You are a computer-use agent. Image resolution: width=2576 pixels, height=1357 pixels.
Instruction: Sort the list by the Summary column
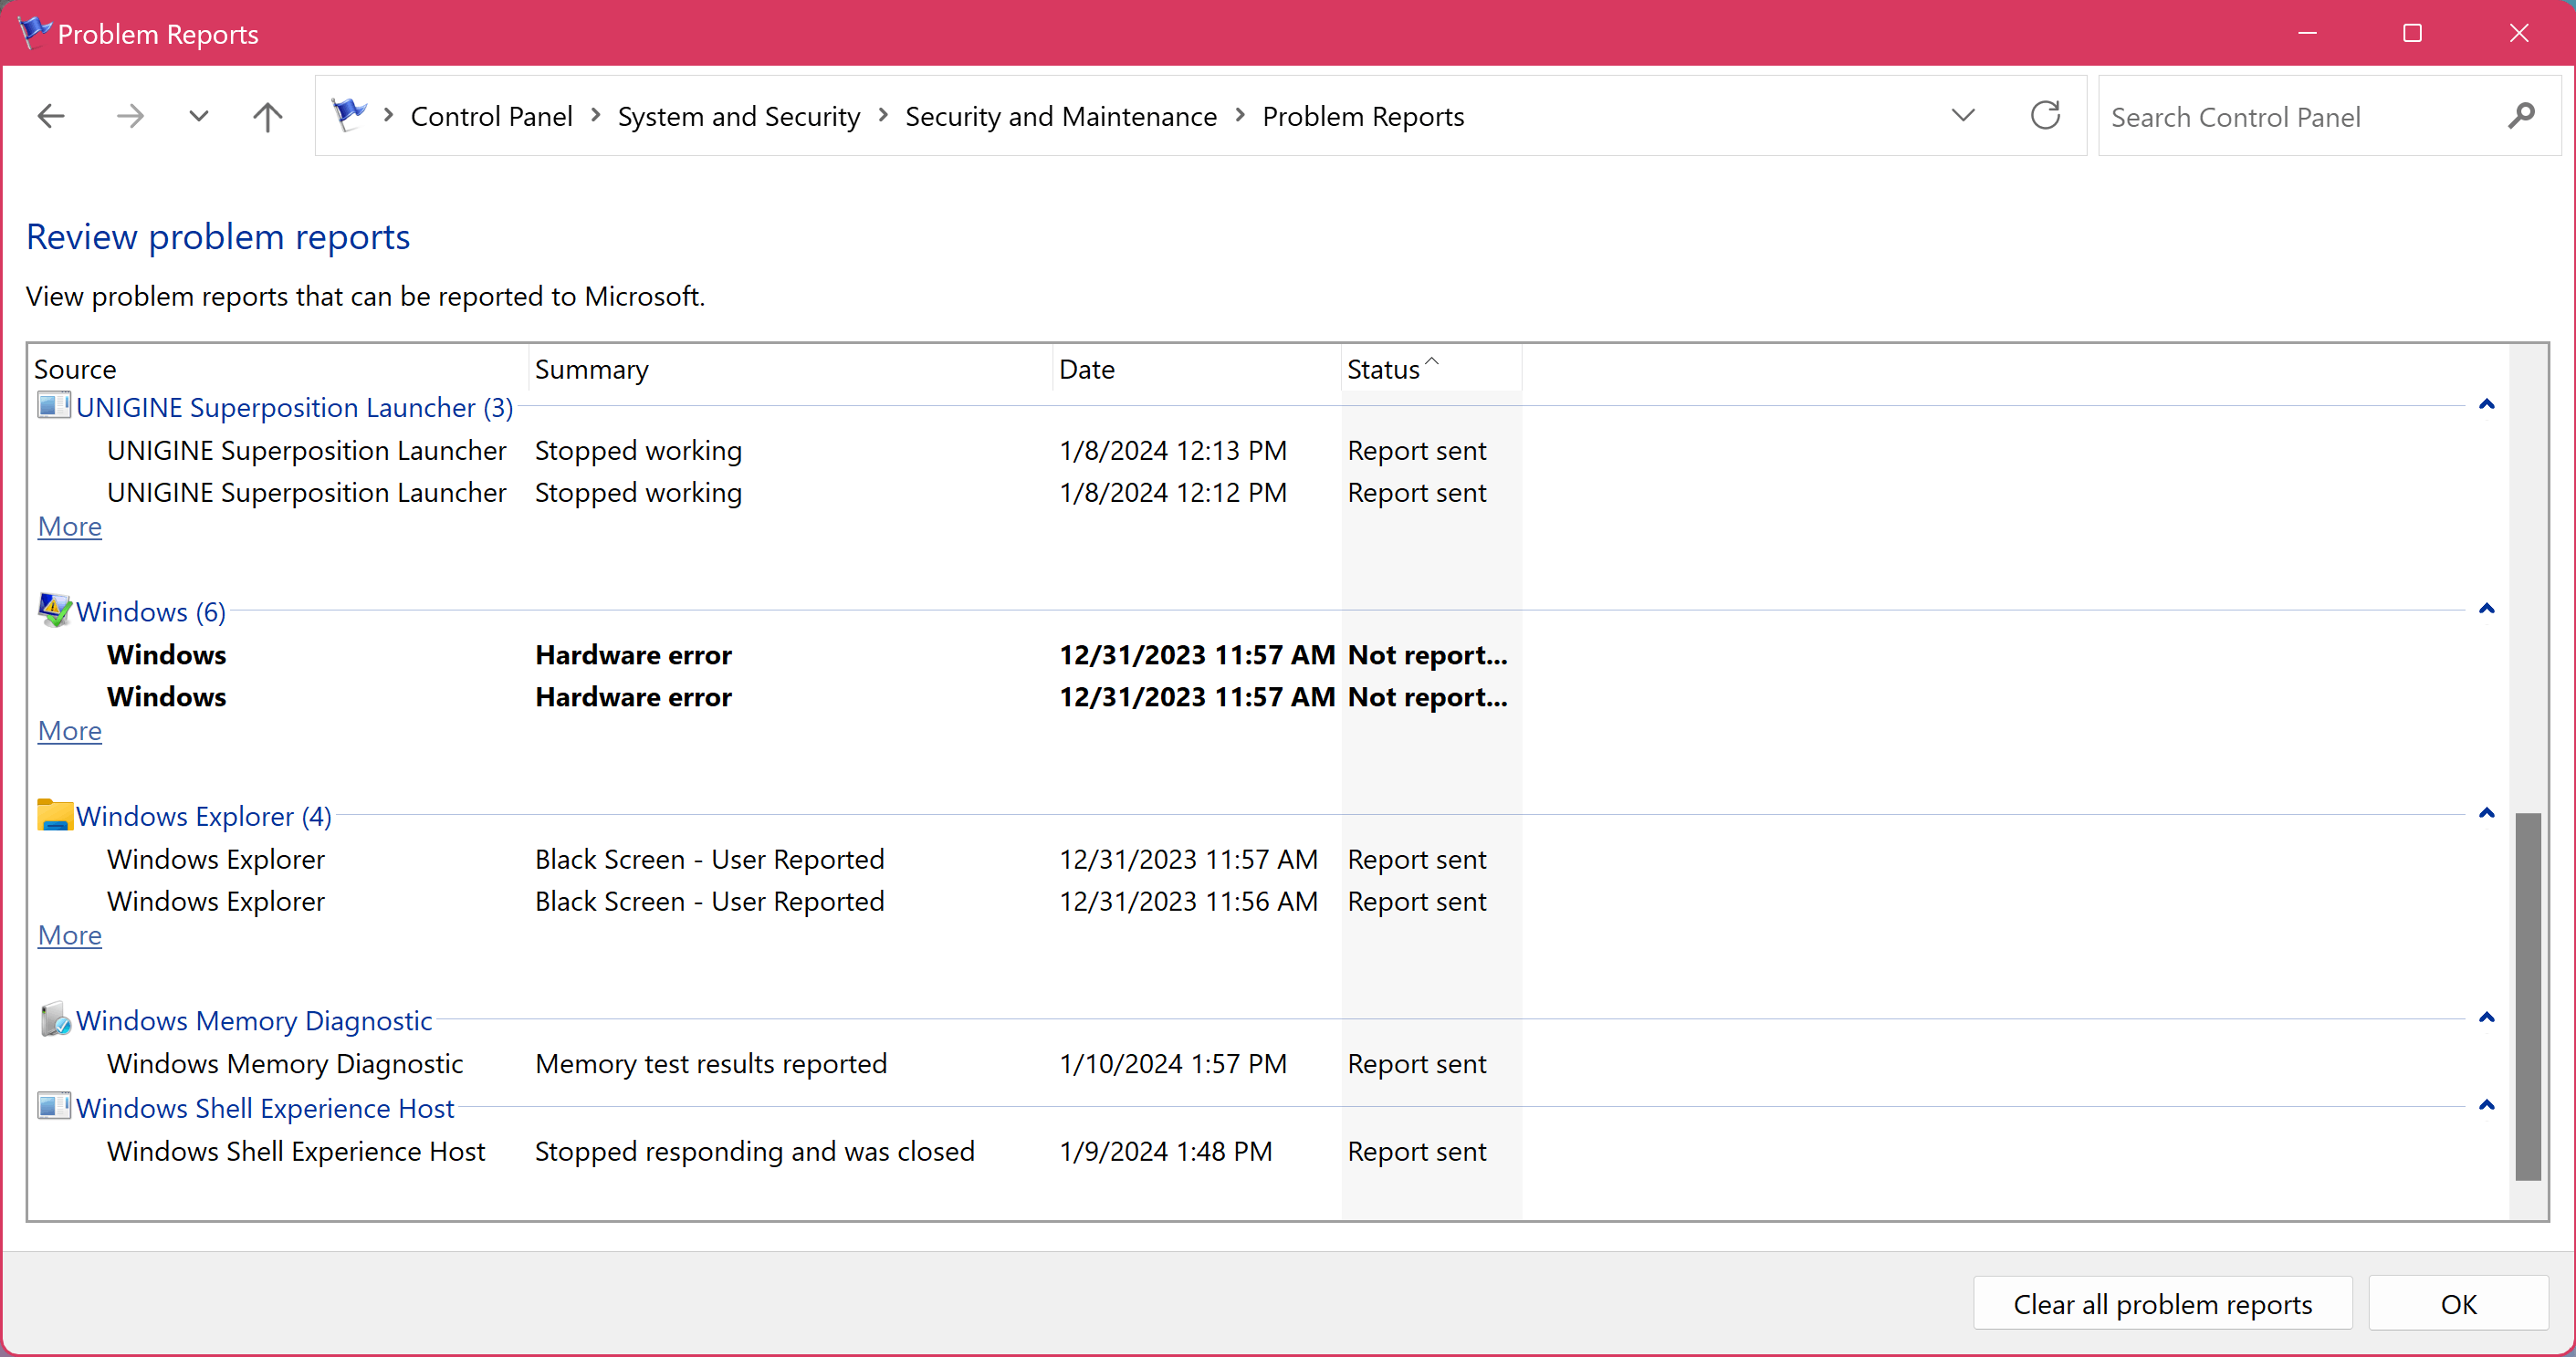tap(790, 369)
